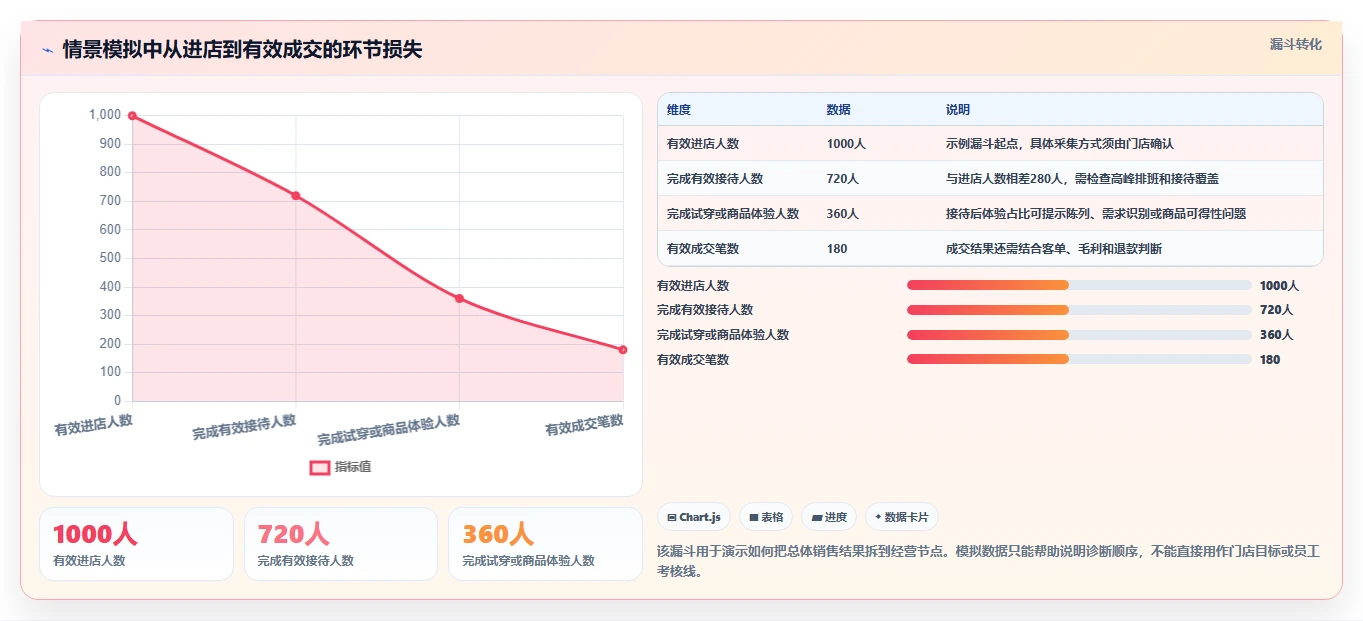Click the title 情景模拟中从进店到有效成交的环节损失
This screenshot has height=621, width=1363.
pos(242,50)
